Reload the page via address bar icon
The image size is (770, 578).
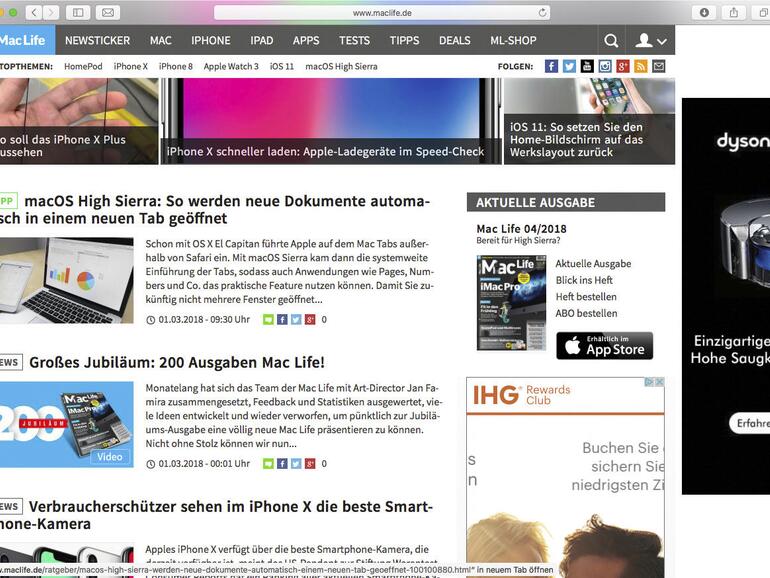tap(542, 13)
